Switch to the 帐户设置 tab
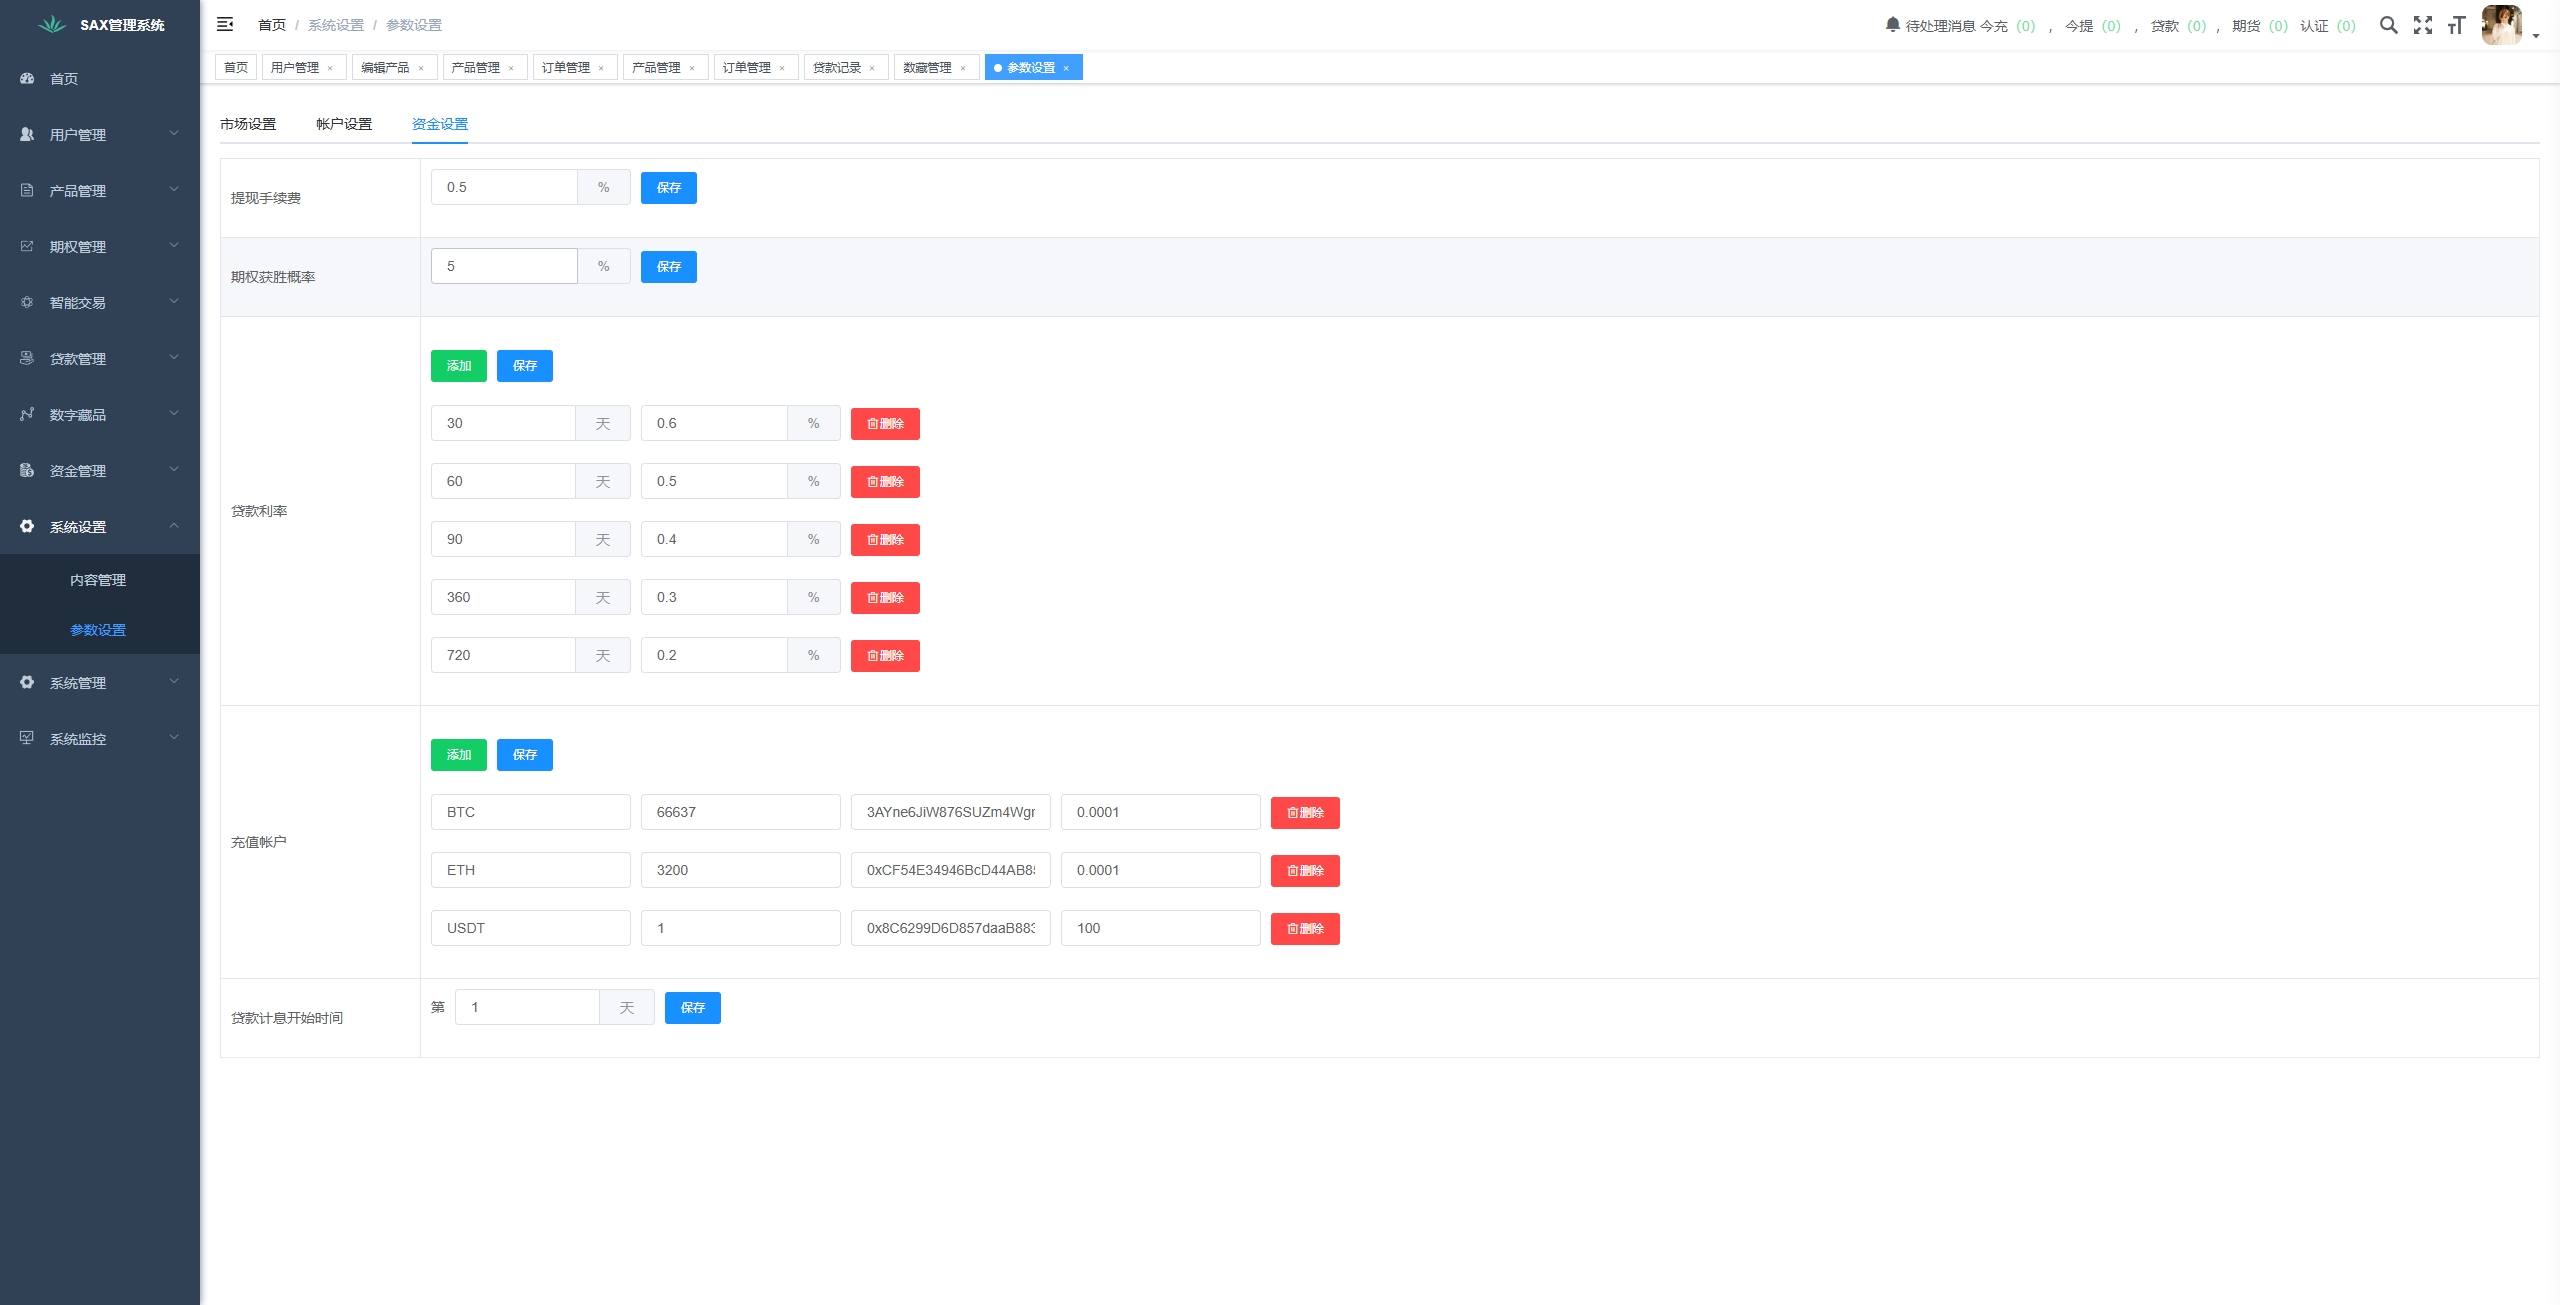The height and width of the screenshot is (1305, 2560). coord(344,124)
